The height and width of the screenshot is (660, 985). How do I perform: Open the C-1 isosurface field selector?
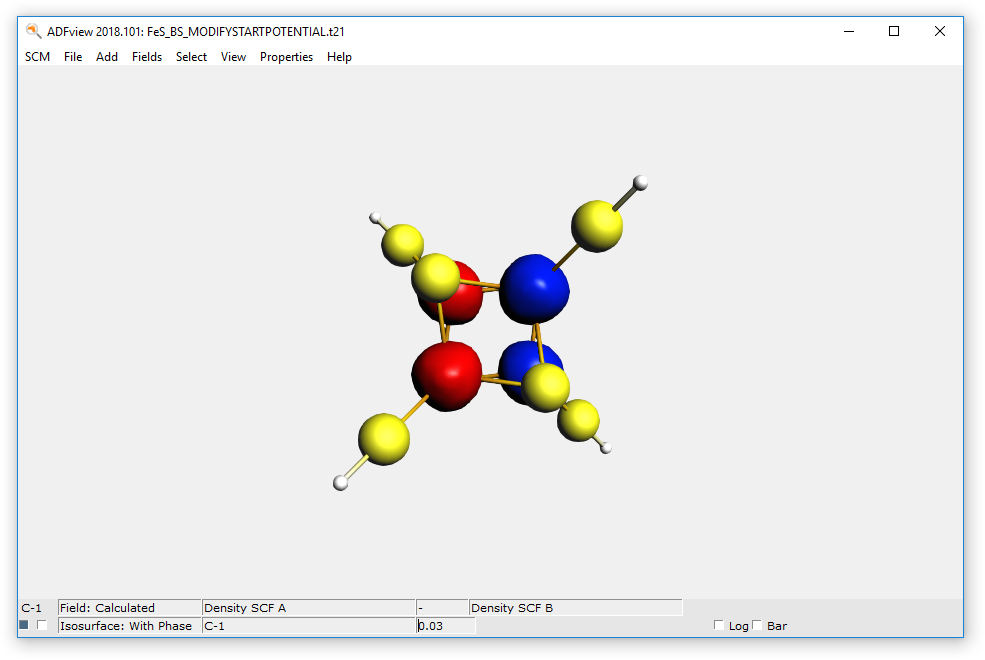(308, 626)
